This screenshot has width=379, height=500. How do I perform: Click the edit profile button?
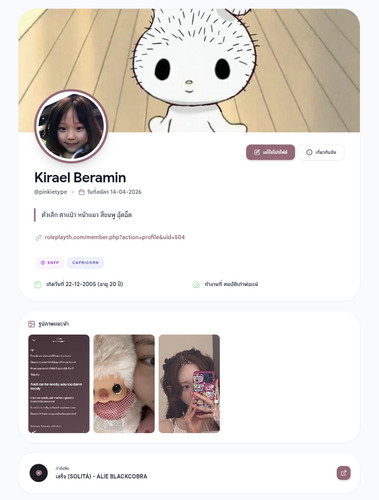[x=270, y=152]
